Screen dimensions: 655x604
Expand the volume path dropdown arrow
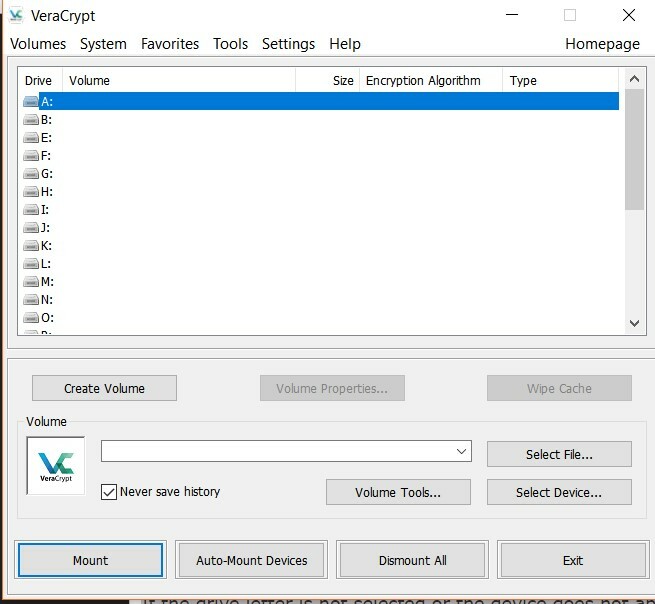pyautogui.click(x=461, y=451)
